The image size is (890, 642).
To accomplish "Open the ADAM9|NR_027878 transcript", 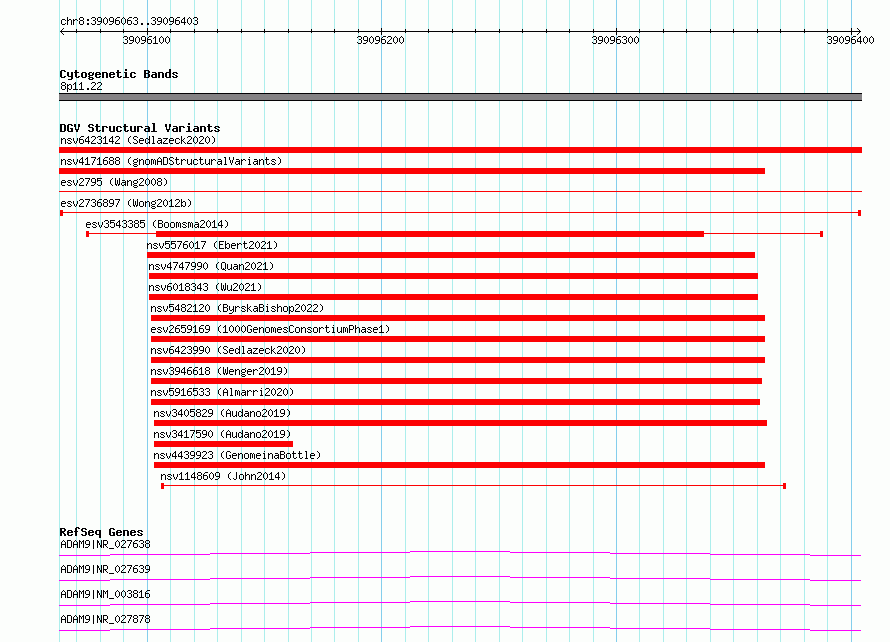I will (105, 619).
